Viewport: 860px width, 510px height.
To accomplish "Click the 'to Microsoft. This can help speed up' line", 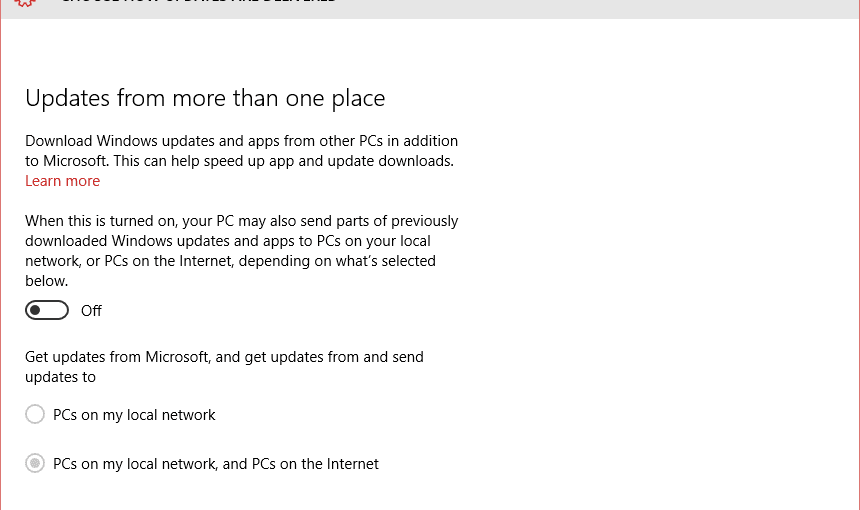I will [x=240, y=161].
